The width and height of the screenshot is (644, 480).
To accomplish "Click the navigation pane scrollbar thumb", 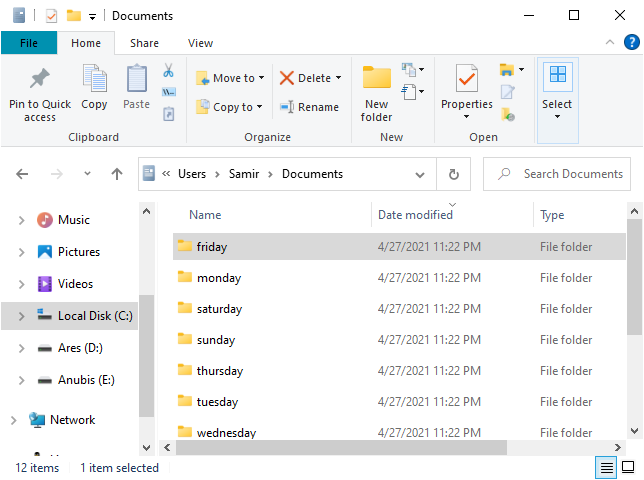I will click(x=146, y=356).
